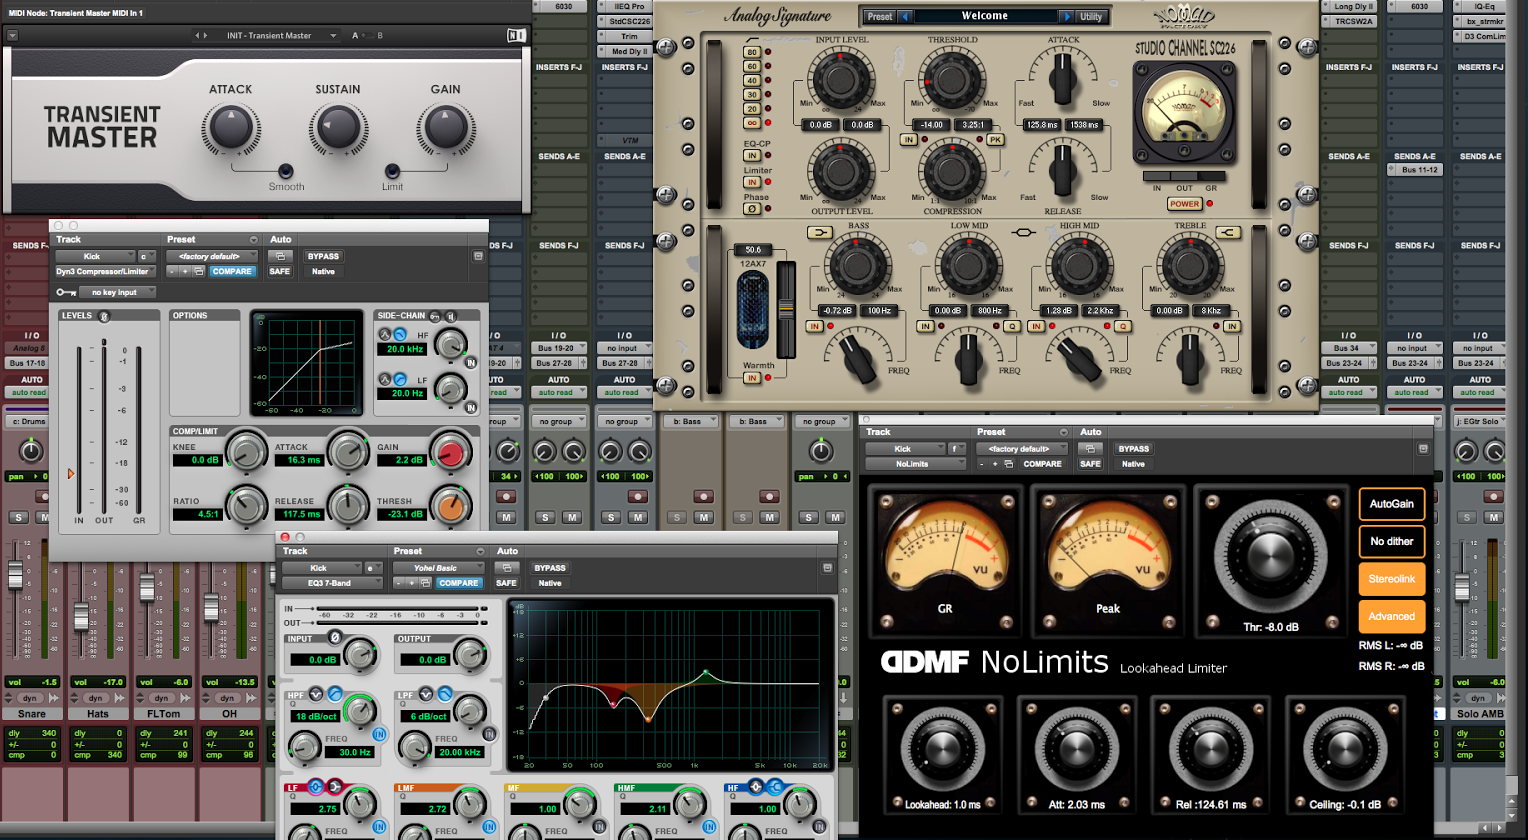Click the NI logo in Transient Master header
This screenshot has height=840, width=1528.
(515, 35)
